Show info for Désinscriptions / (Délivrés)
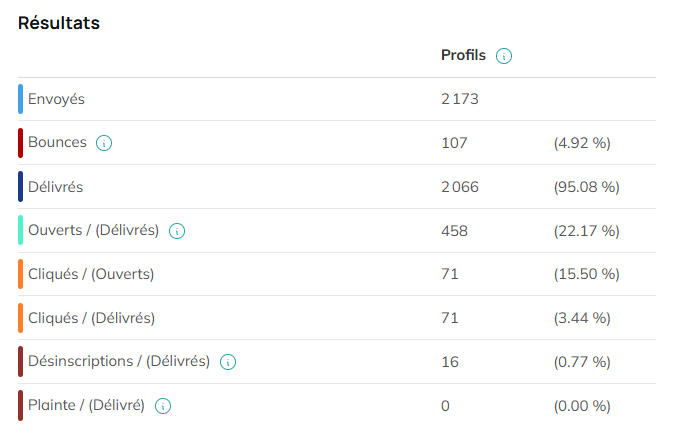679x446 pixels. coord(228,362)
